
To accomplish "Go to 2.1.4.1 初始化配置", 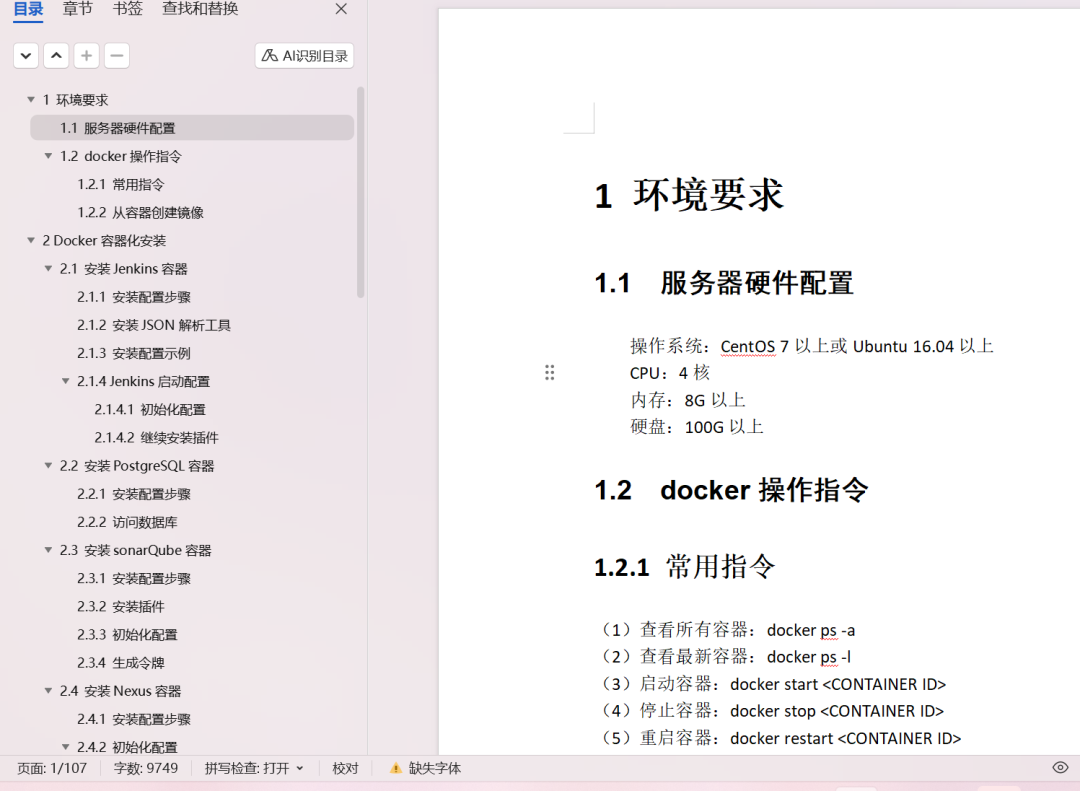I will (x=149, y=409).
